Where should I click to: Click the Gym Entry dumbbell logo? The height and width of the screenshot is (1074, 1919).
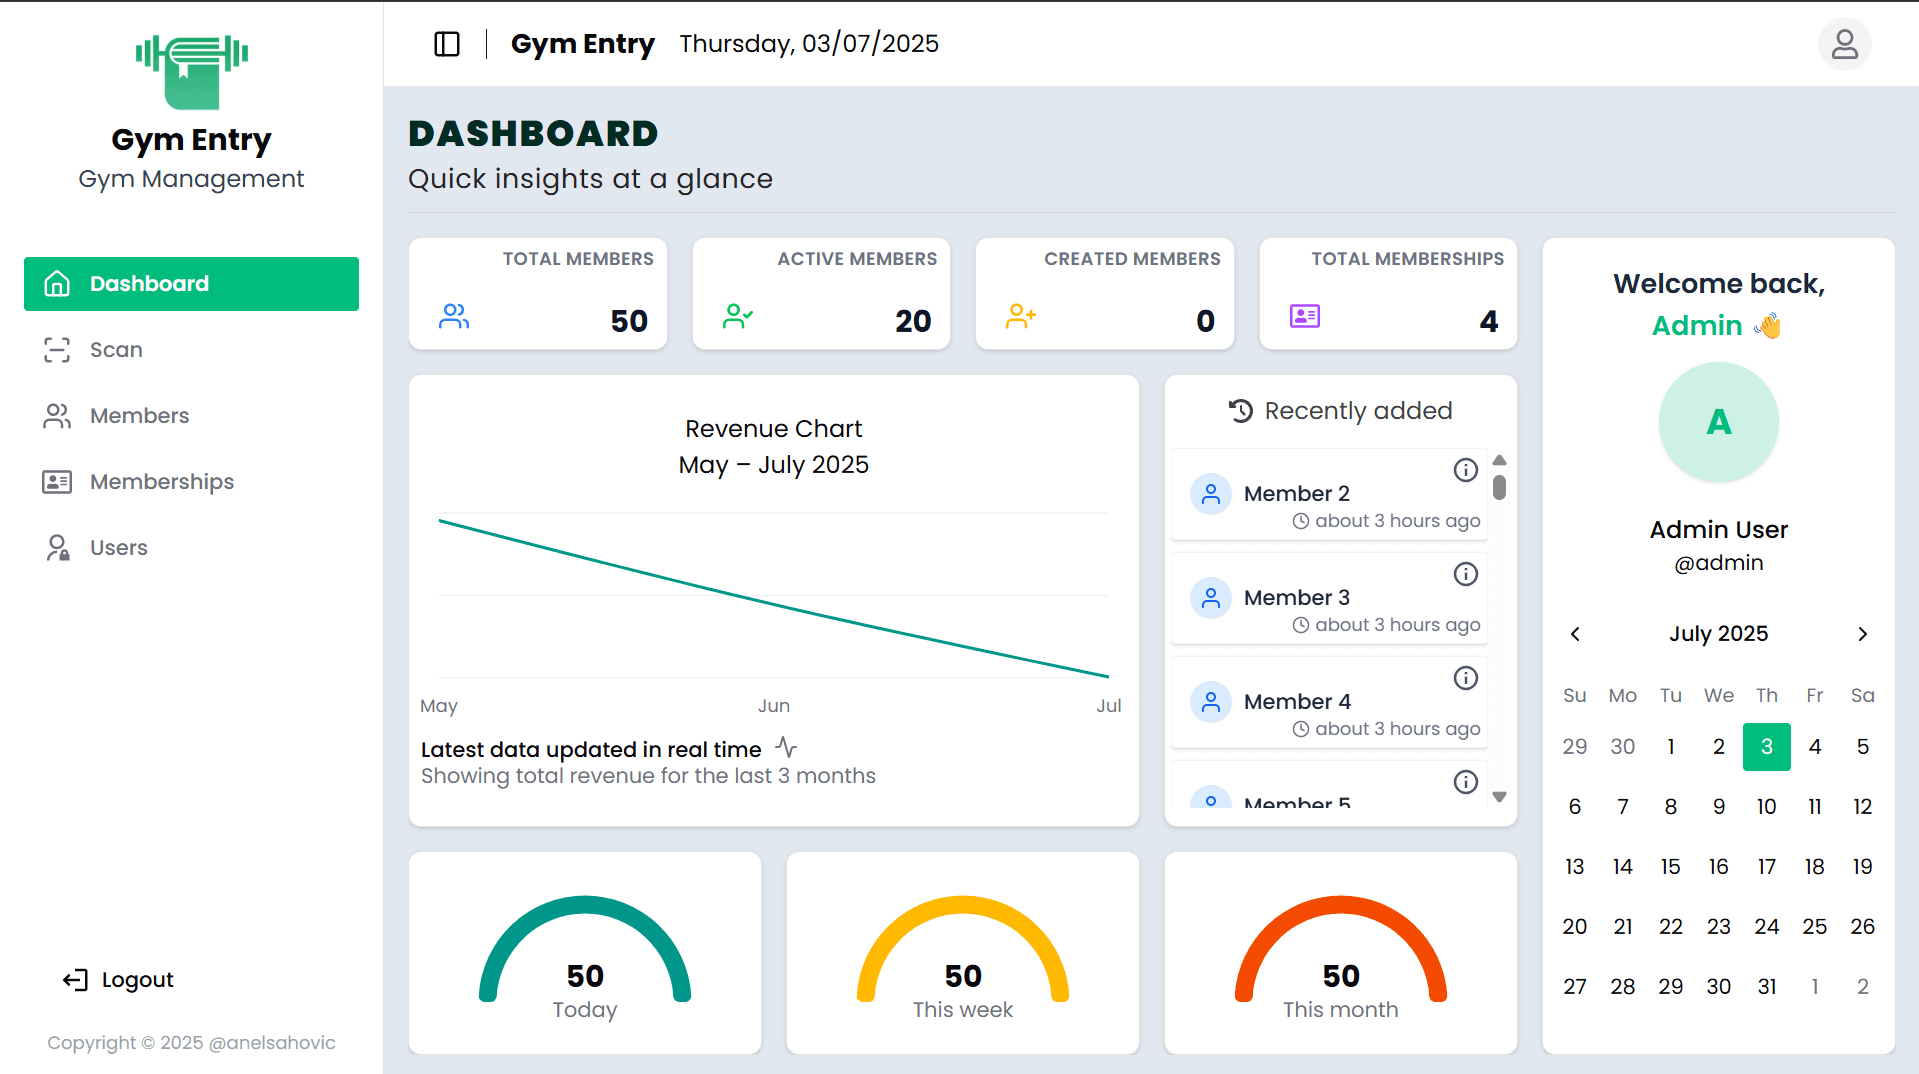(191, 72)
